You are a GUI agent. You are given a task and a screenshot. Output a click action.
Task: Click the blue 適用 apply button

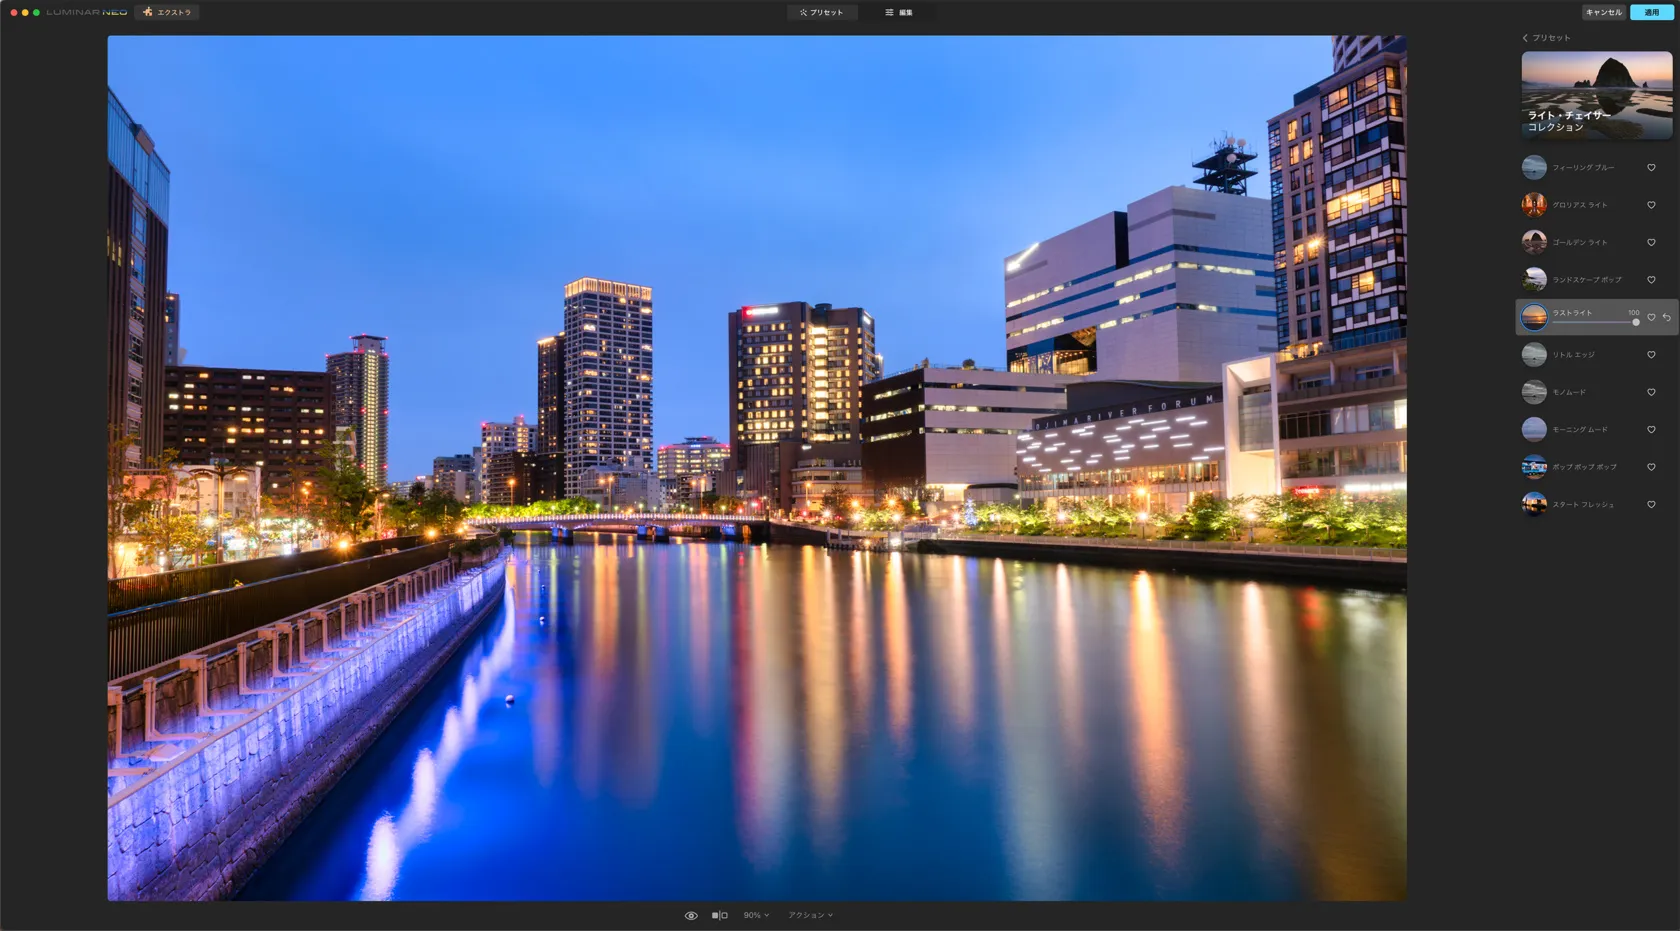coord(1651,12)
